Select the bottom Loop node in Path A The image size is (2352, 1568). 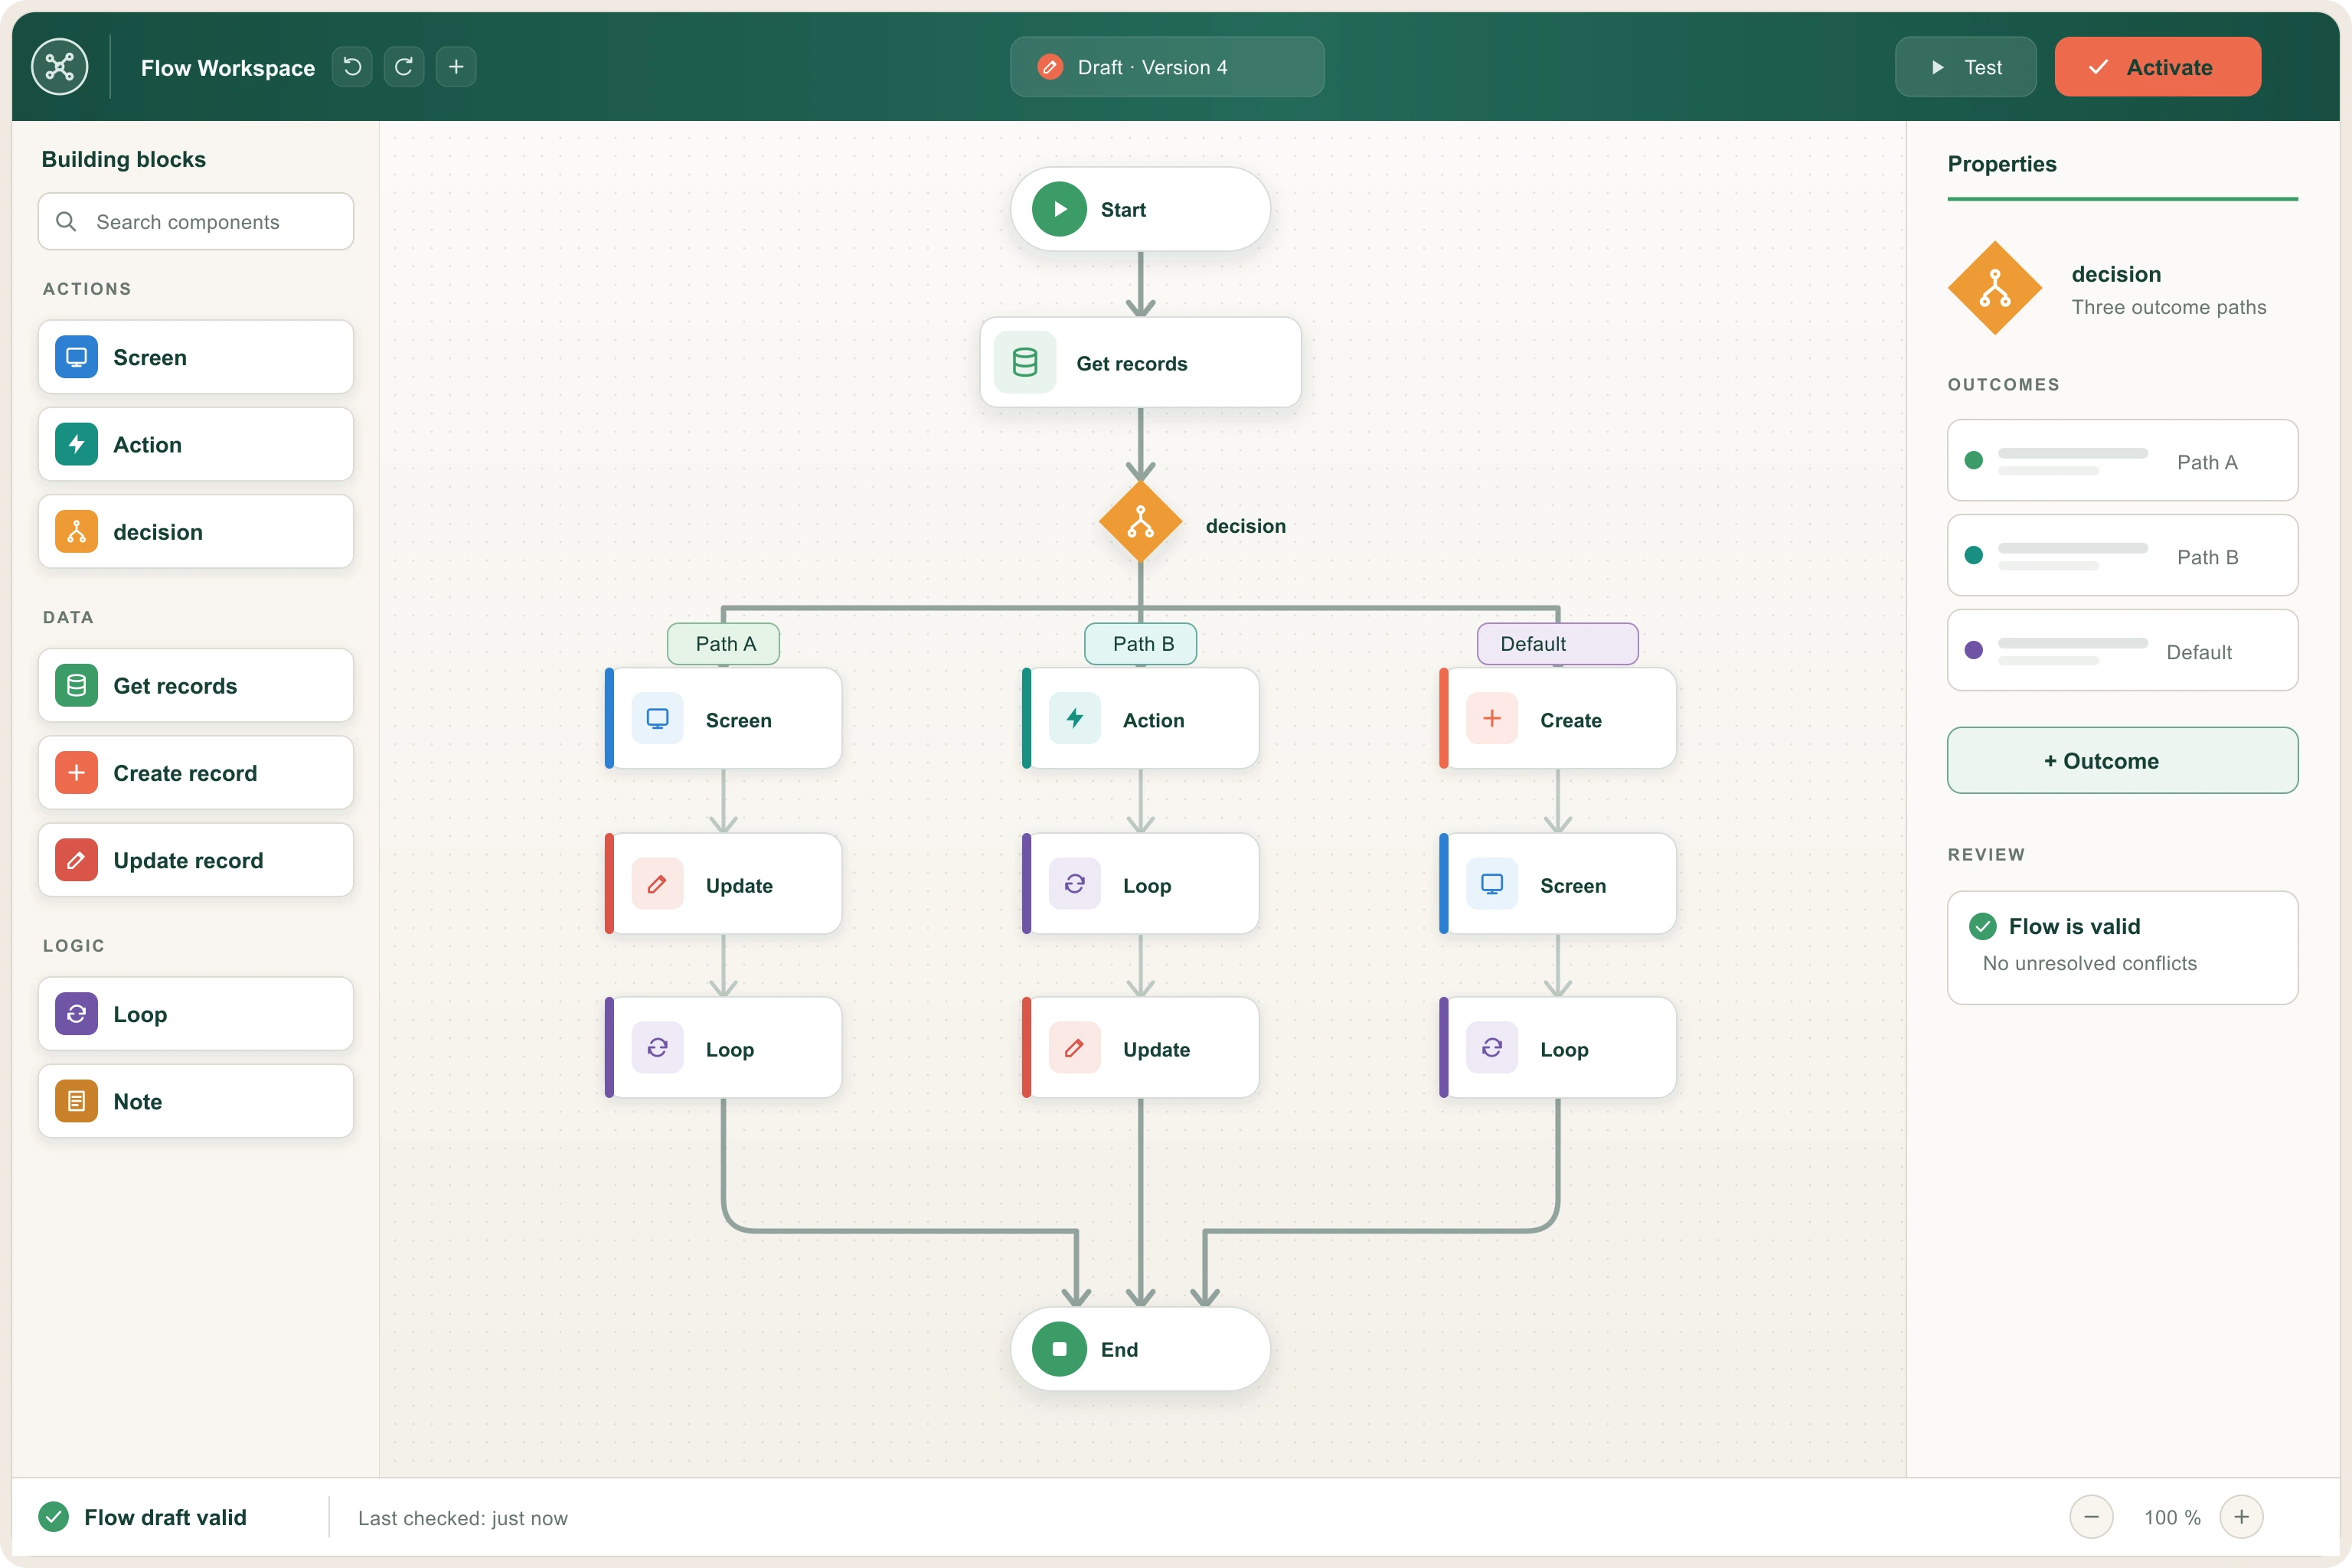[723, 1047]
